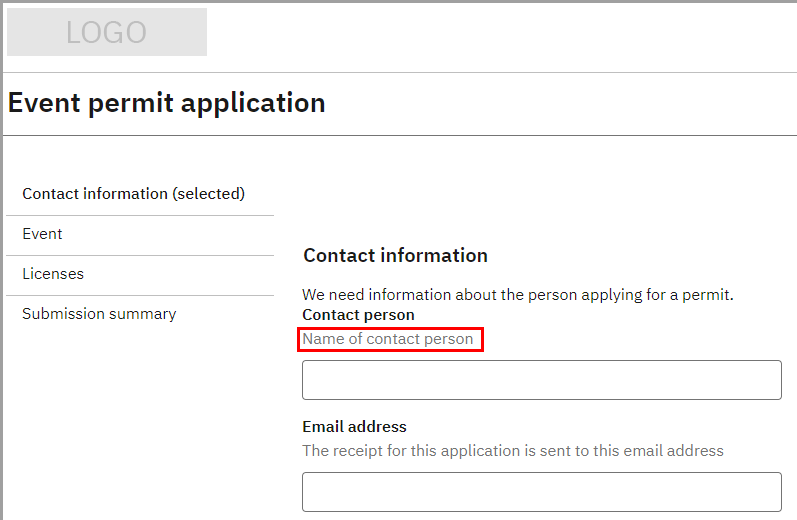Click into the Email address input

click(541, 492)
